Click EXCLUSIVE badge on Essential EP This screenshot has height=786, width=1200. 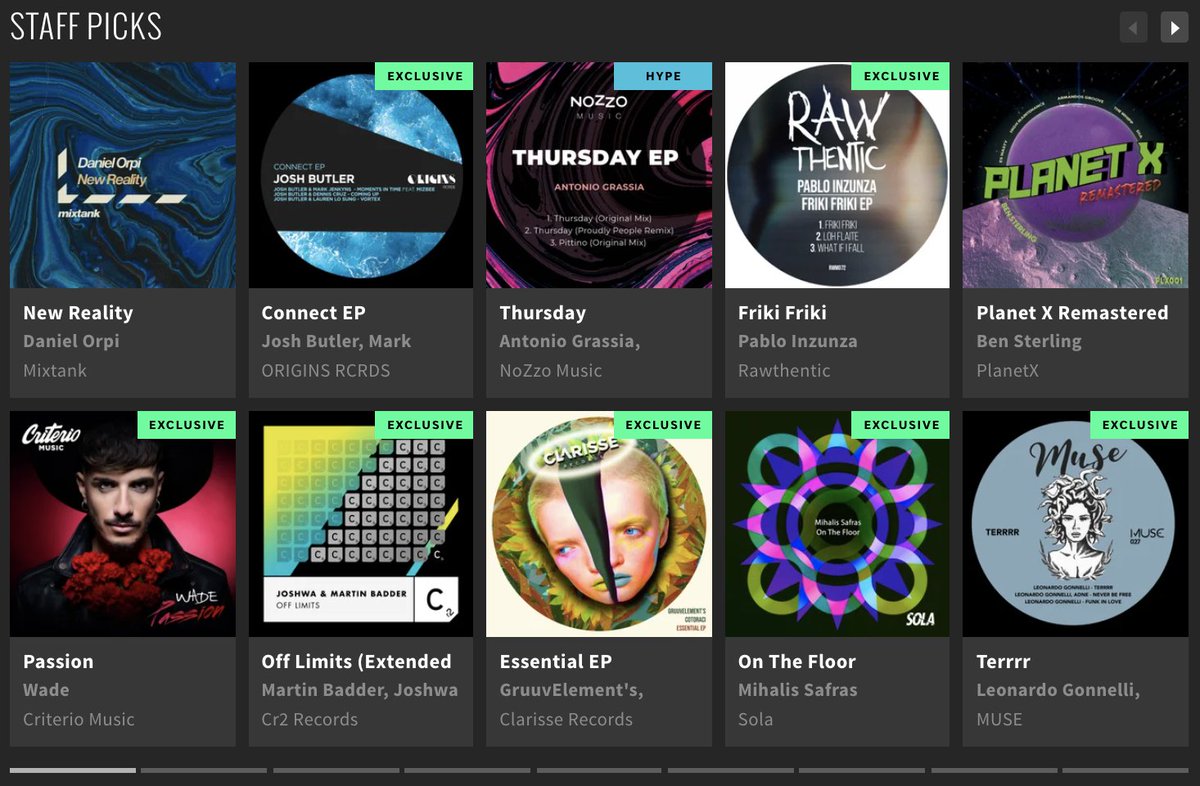[x=663, y=425]
